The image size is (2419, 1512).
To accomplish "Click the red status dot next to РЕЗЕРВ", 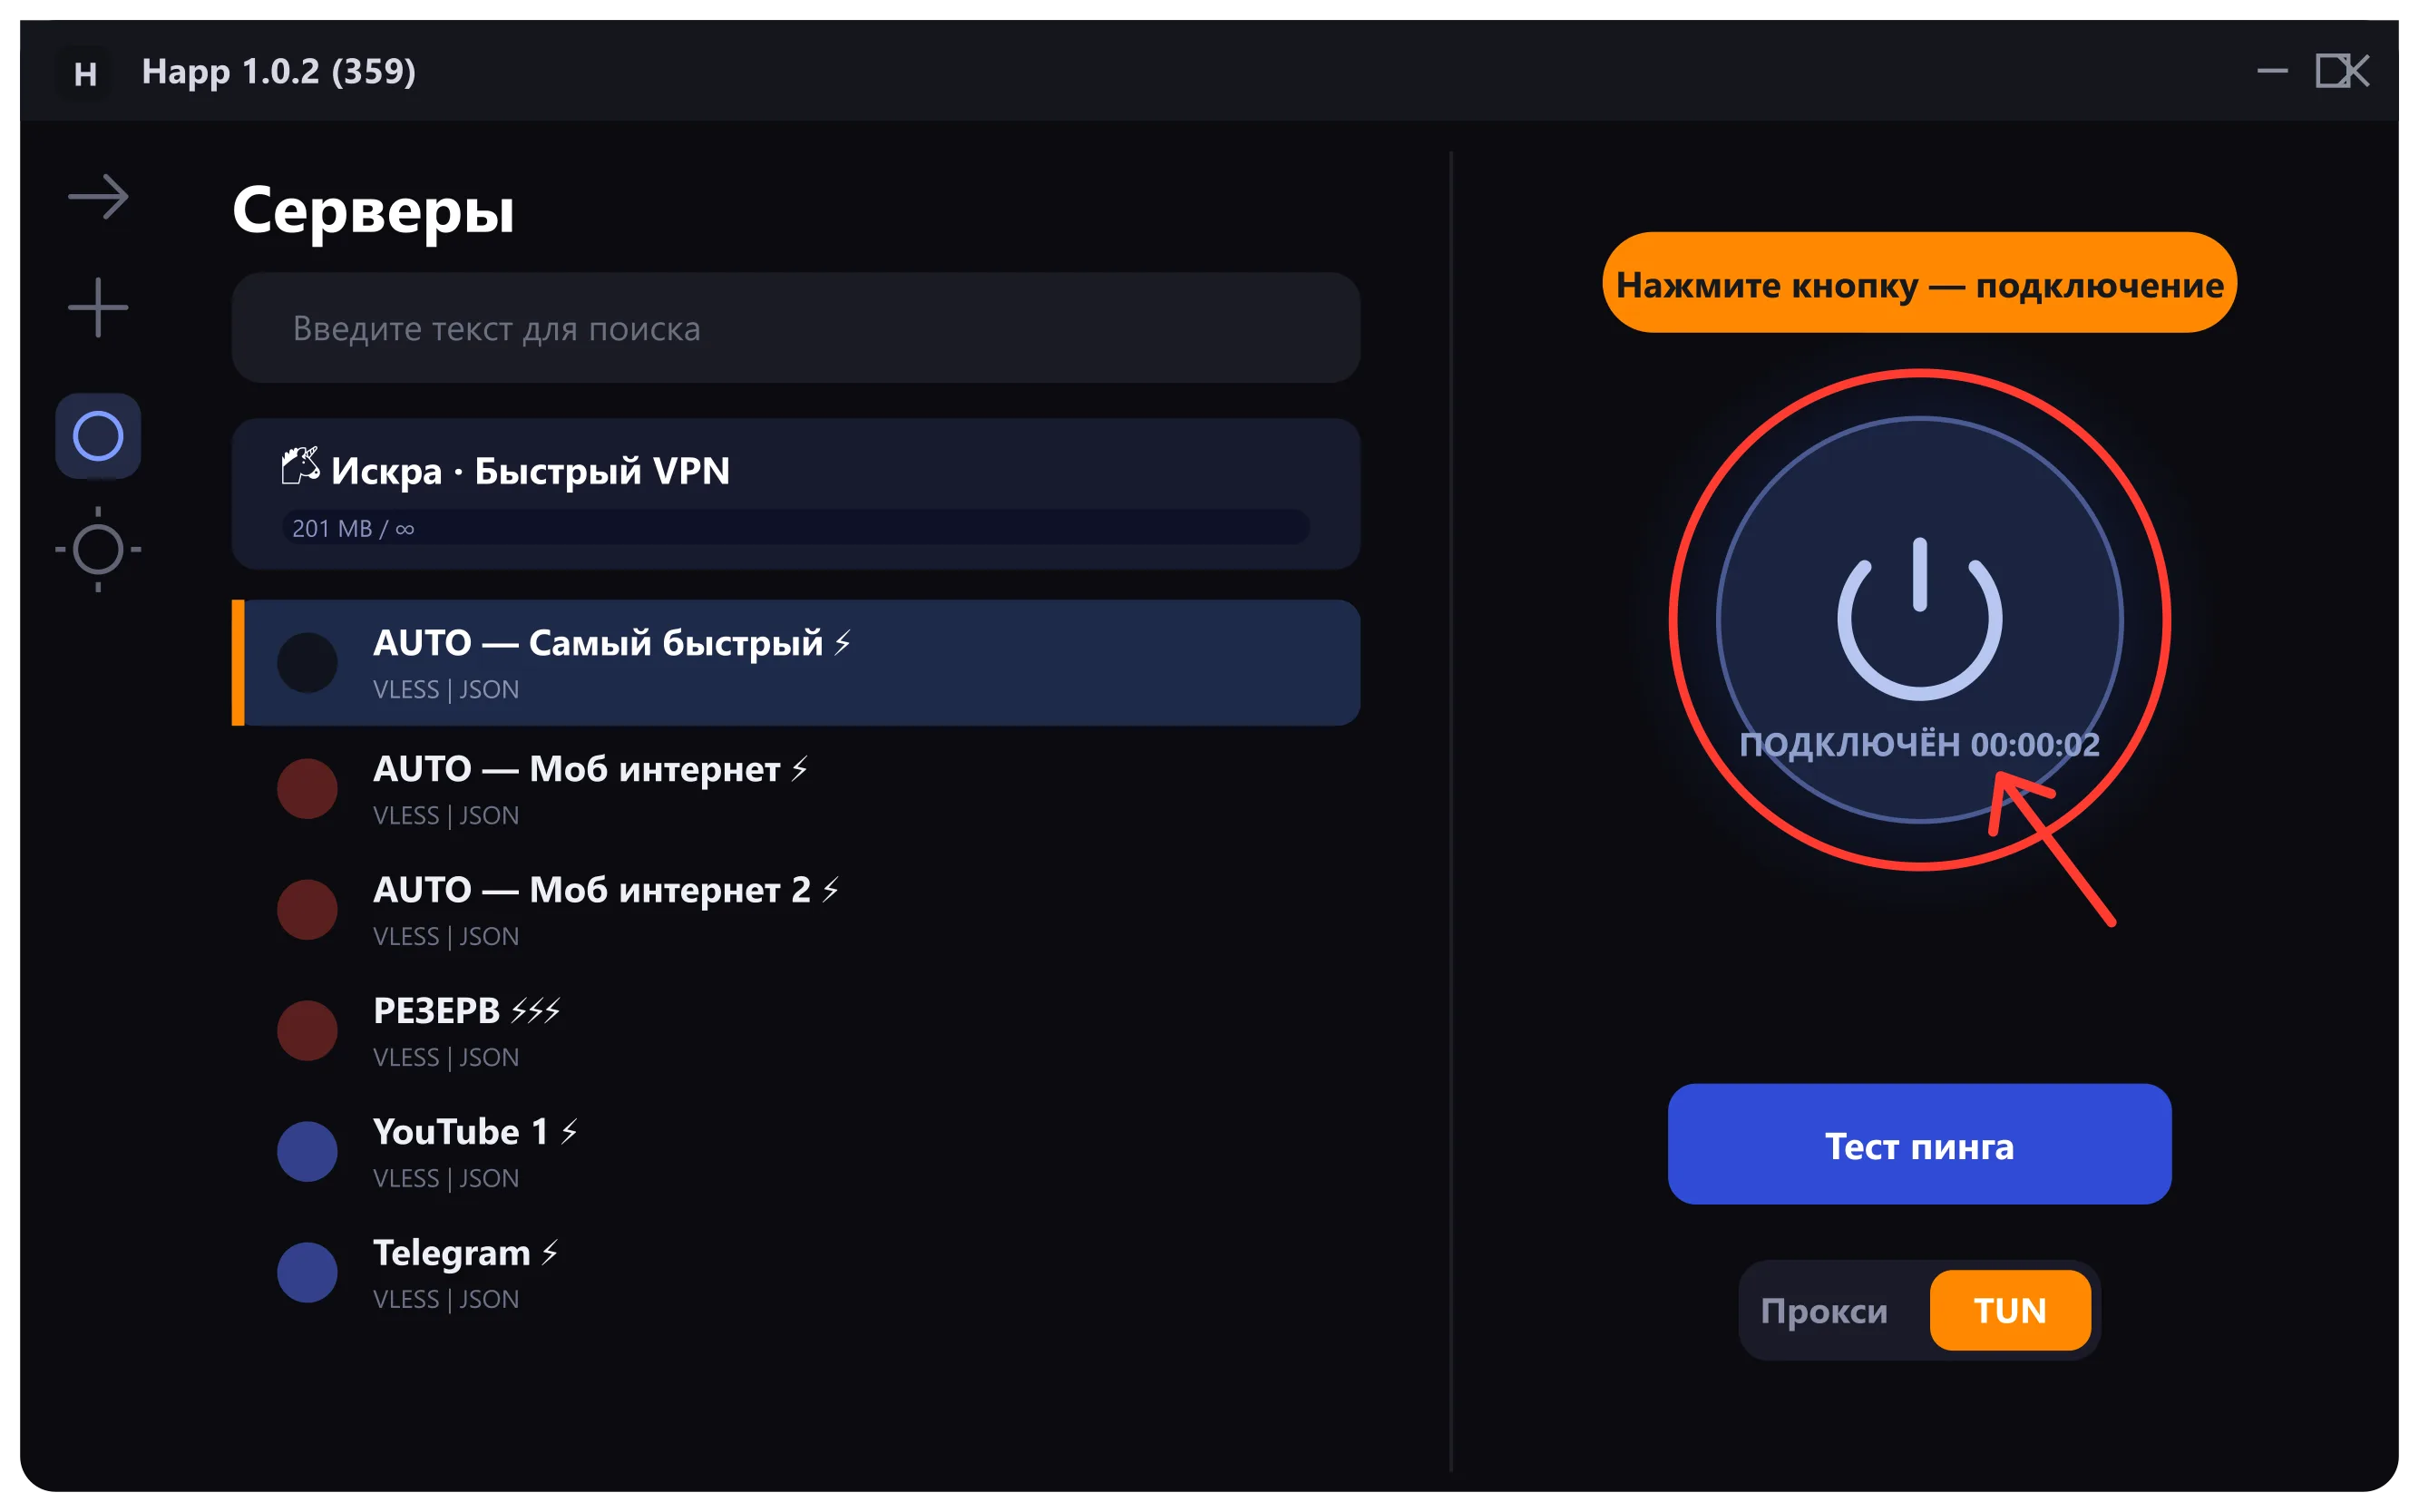I will pos(307,1030).
